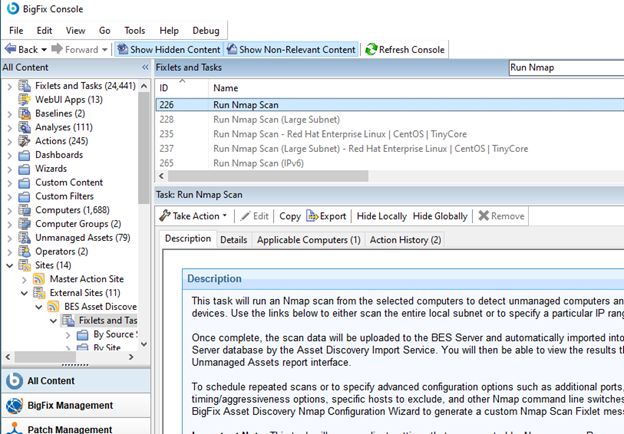Expand the Fixlets and Tasks tree node
The height and width of the screenshot is (434, 624).
(10, 86)
